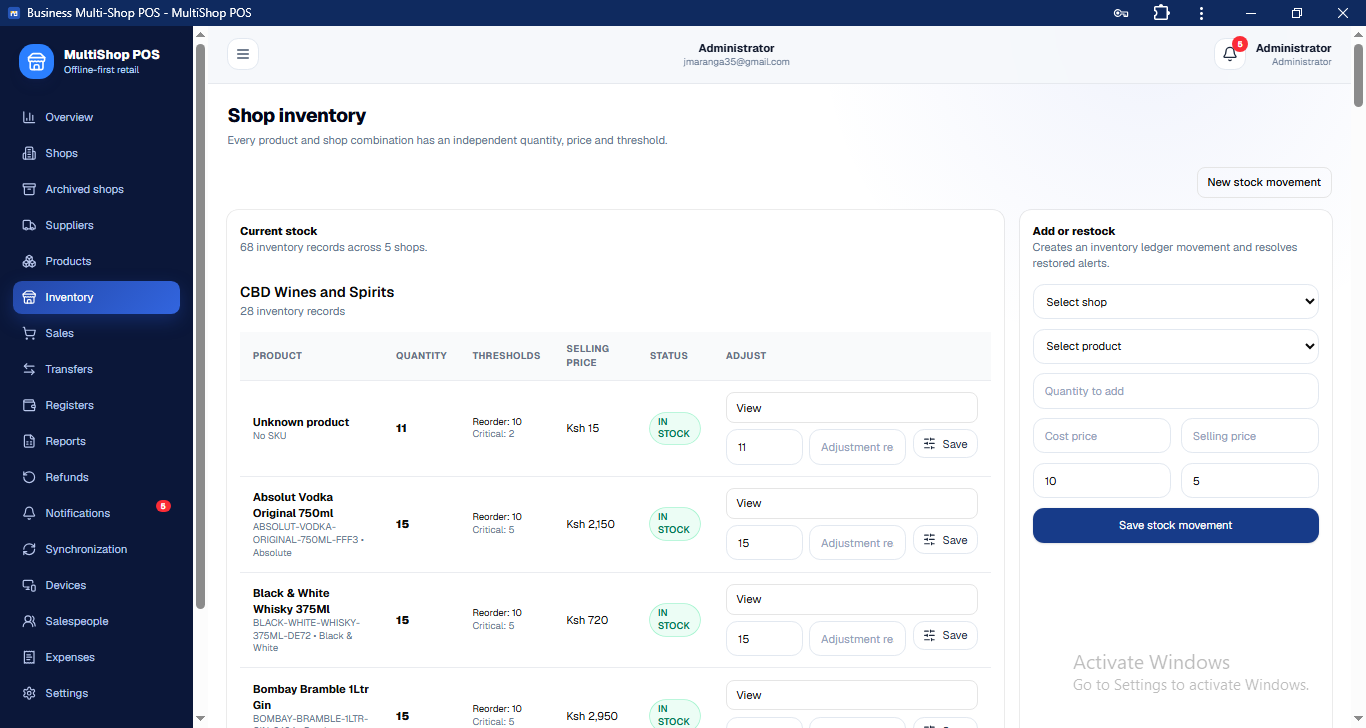Click the Ksh 2,150 selling price
The height and width of the screenshot is (728, 1366).
pyautogui.click(x=591, y=524)
